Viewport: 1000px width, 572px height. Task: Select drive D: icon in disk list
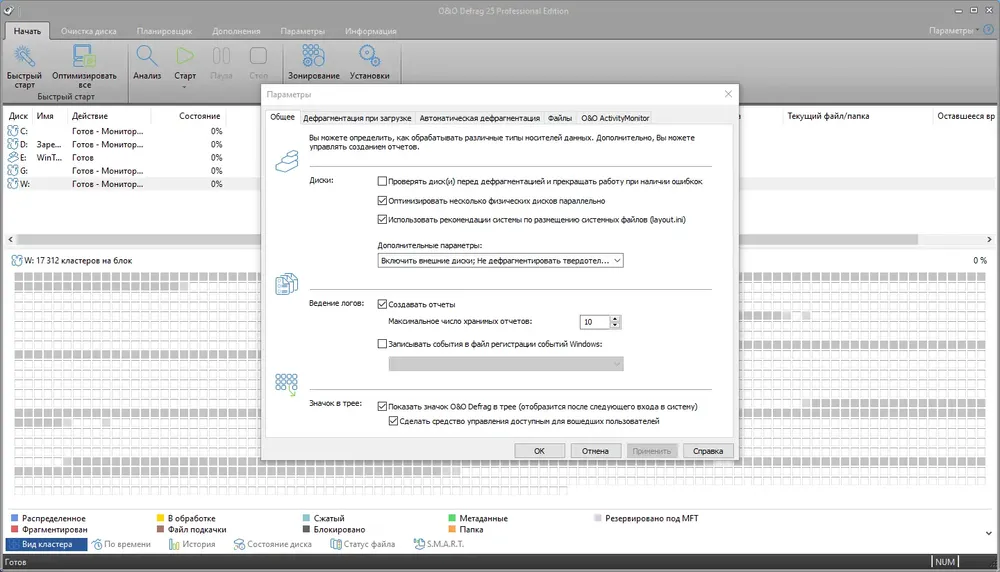click(13, 144)
